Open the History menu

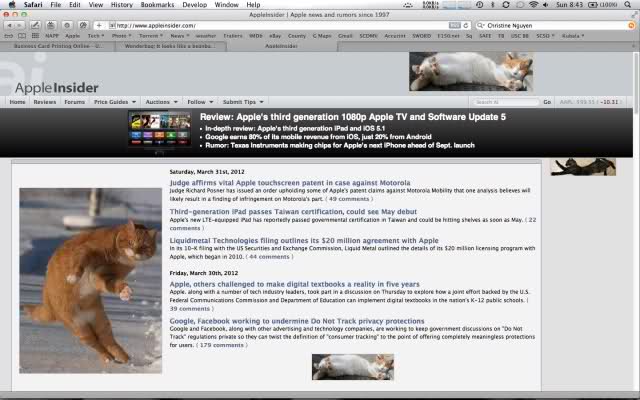click(122, 5)
